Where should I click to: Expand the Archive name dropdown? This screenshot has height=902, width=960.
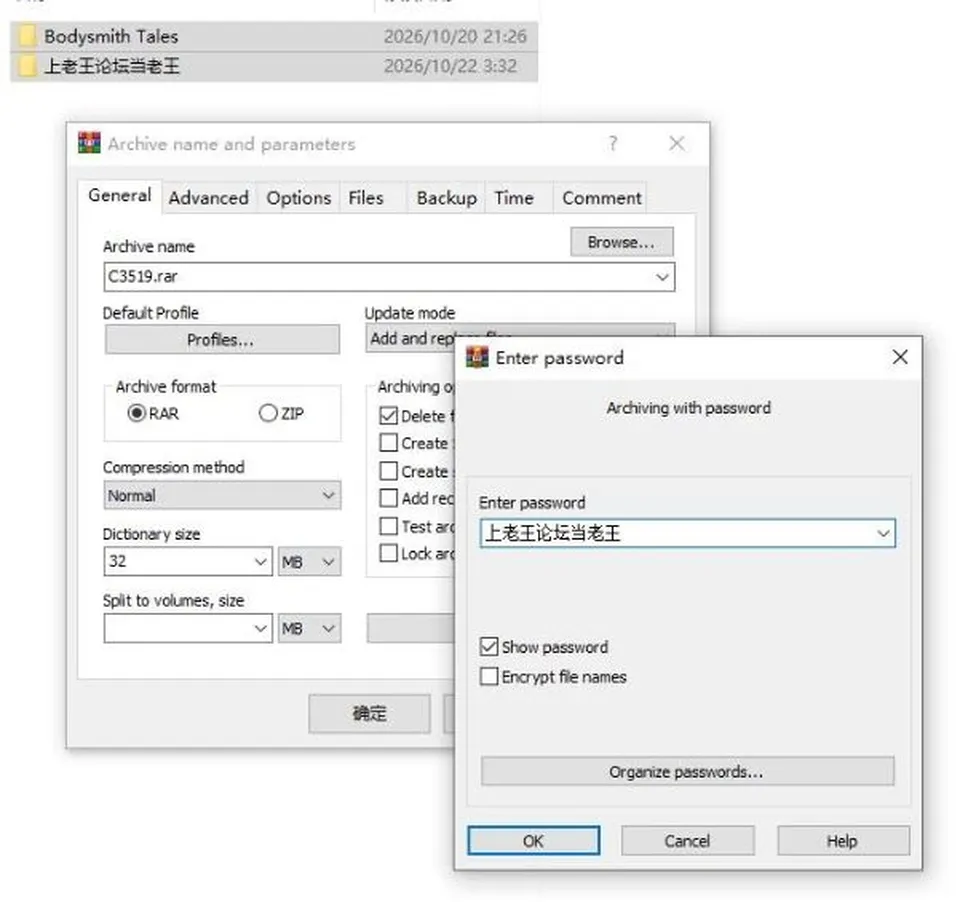pos(662,277)
